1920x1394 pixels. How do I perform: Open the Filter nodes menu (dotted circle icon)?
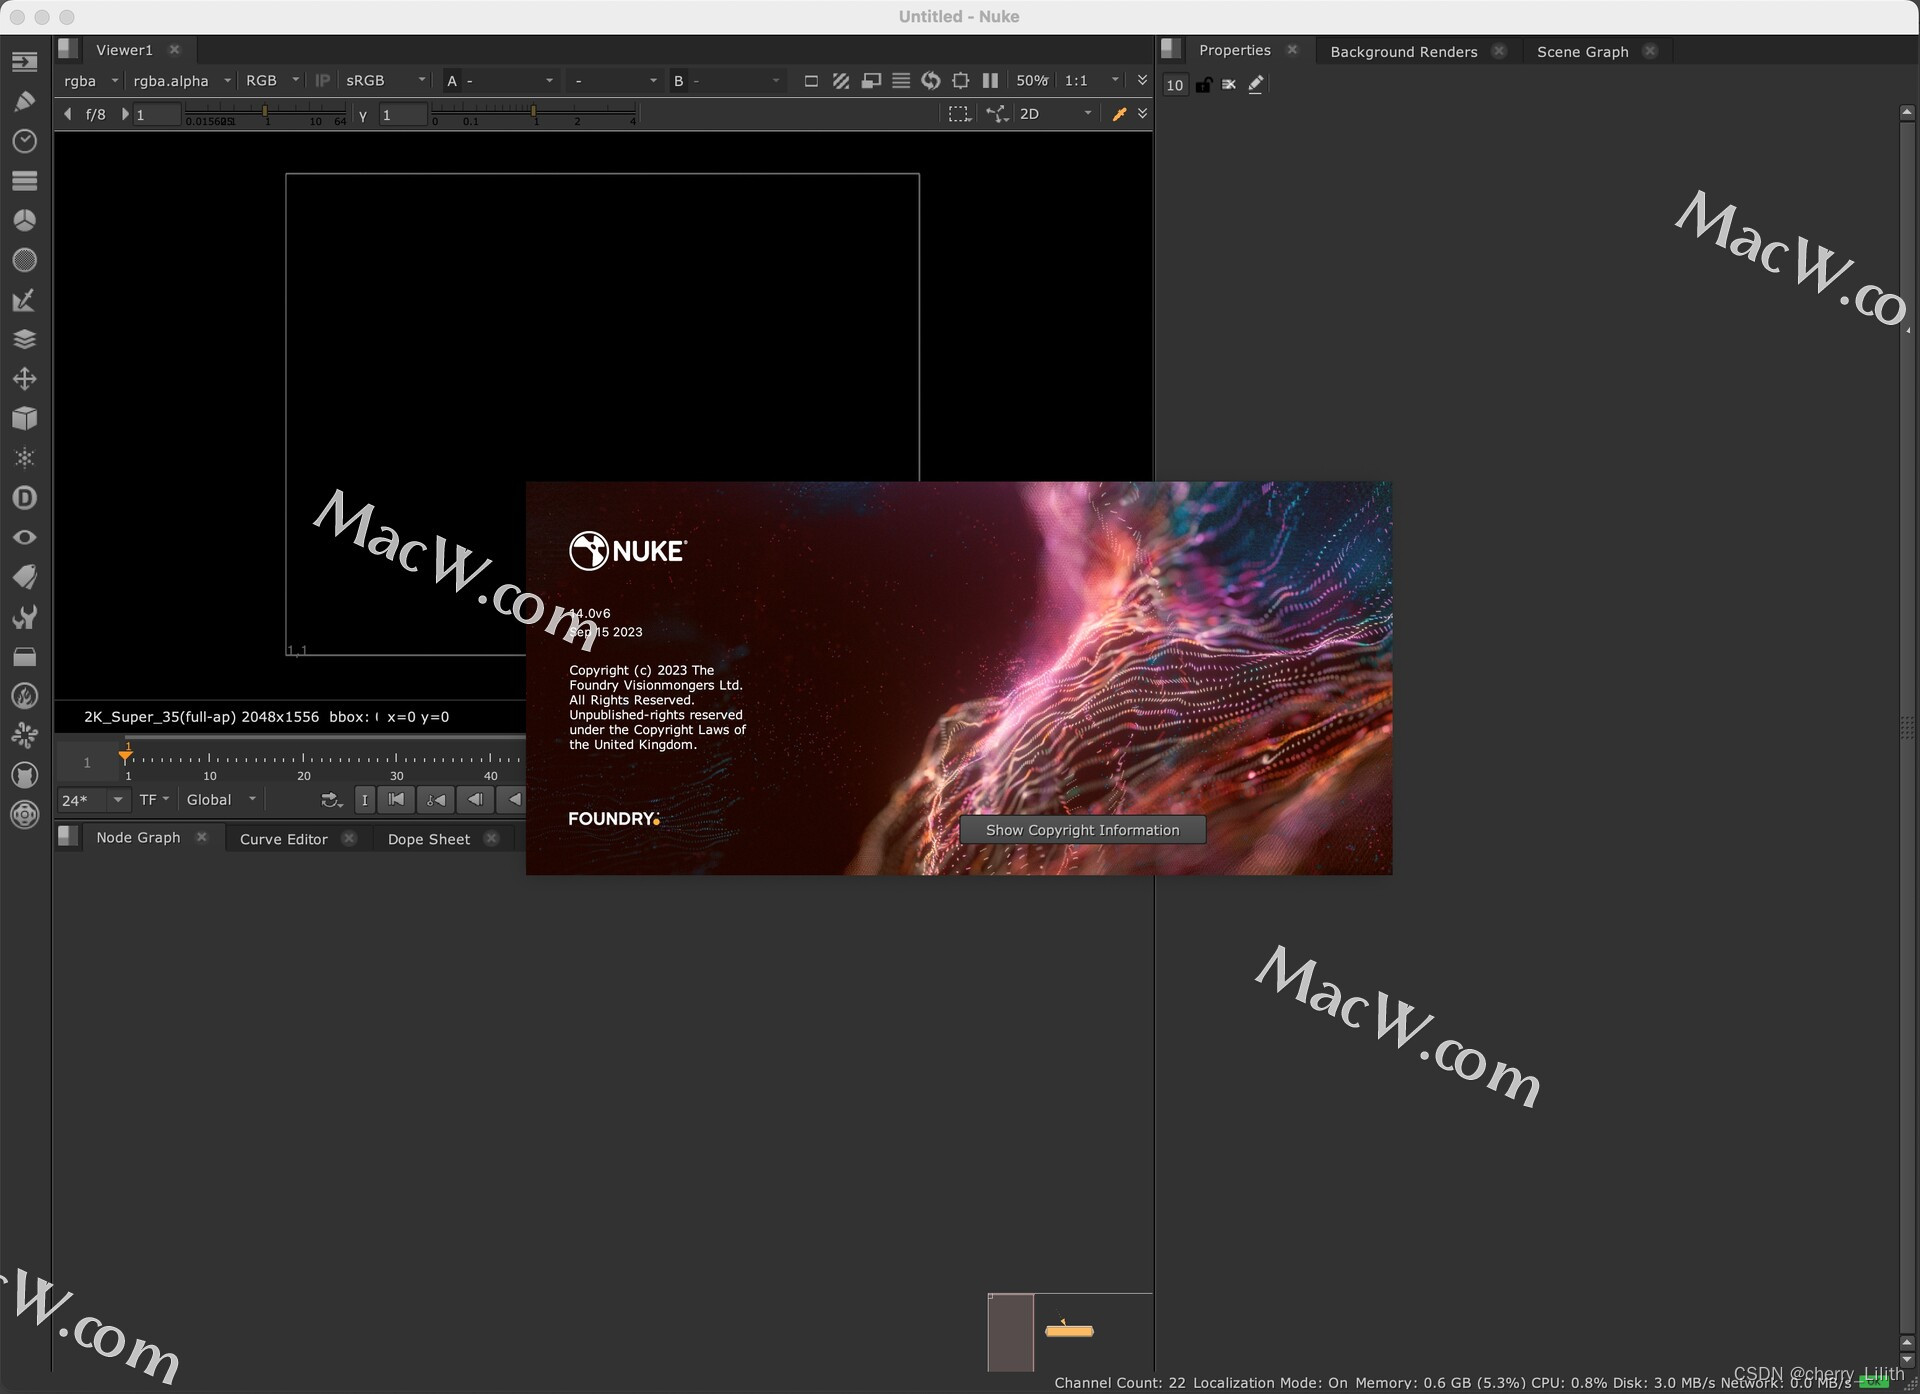pyautogui.click(x=24, y=260)
